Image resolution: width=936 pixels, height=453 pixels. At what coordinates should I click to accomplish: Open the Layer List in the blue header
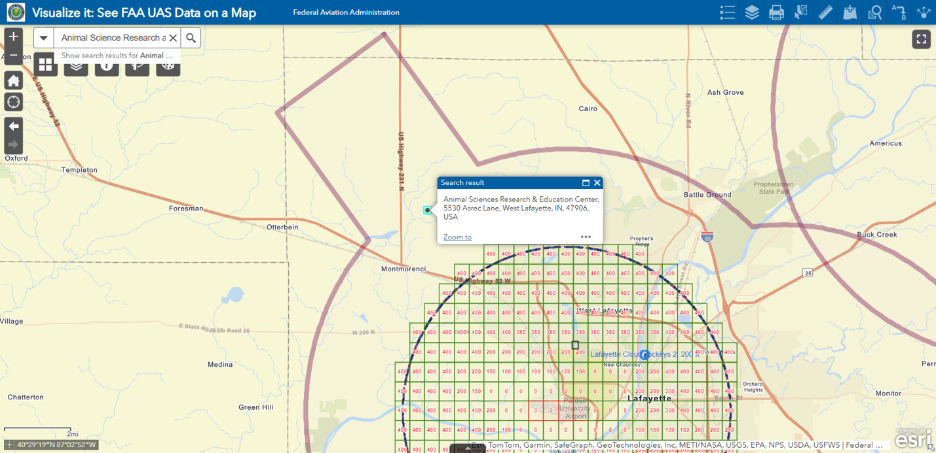pos(752,12)
